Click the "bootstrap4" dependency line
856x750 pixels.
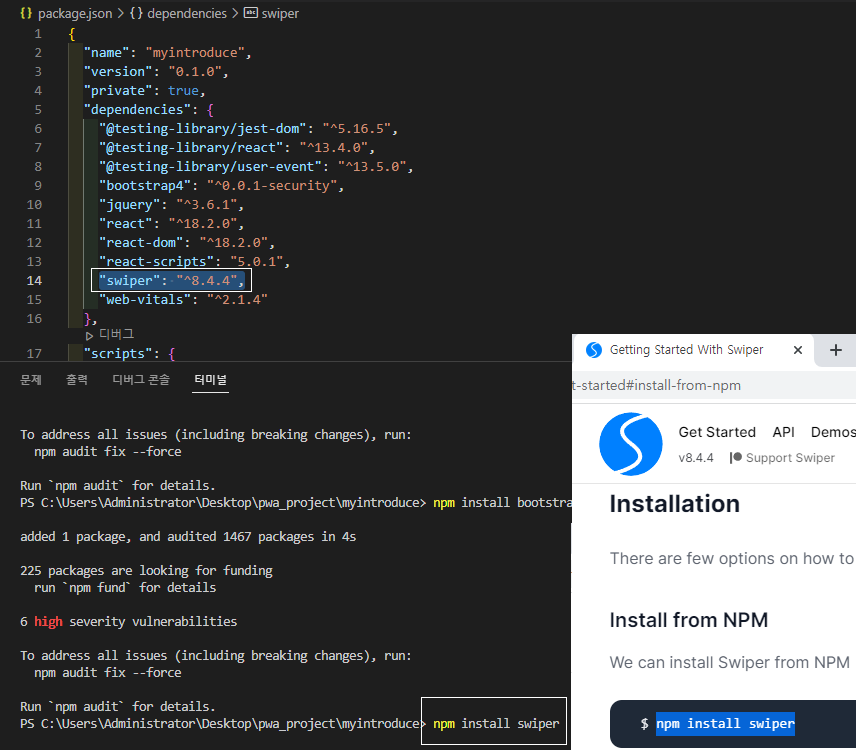coord(221,186)
